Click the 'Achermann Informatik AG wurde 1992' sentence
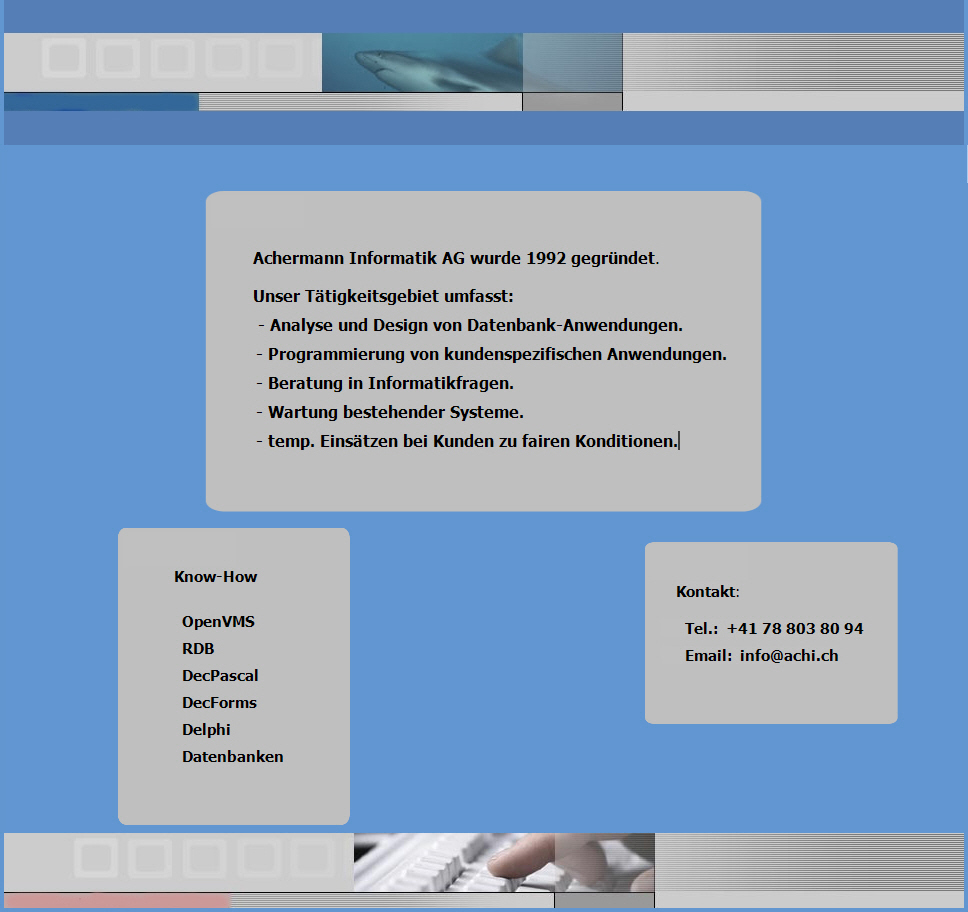Screen dimensions: 968x912 coord(455,259)
